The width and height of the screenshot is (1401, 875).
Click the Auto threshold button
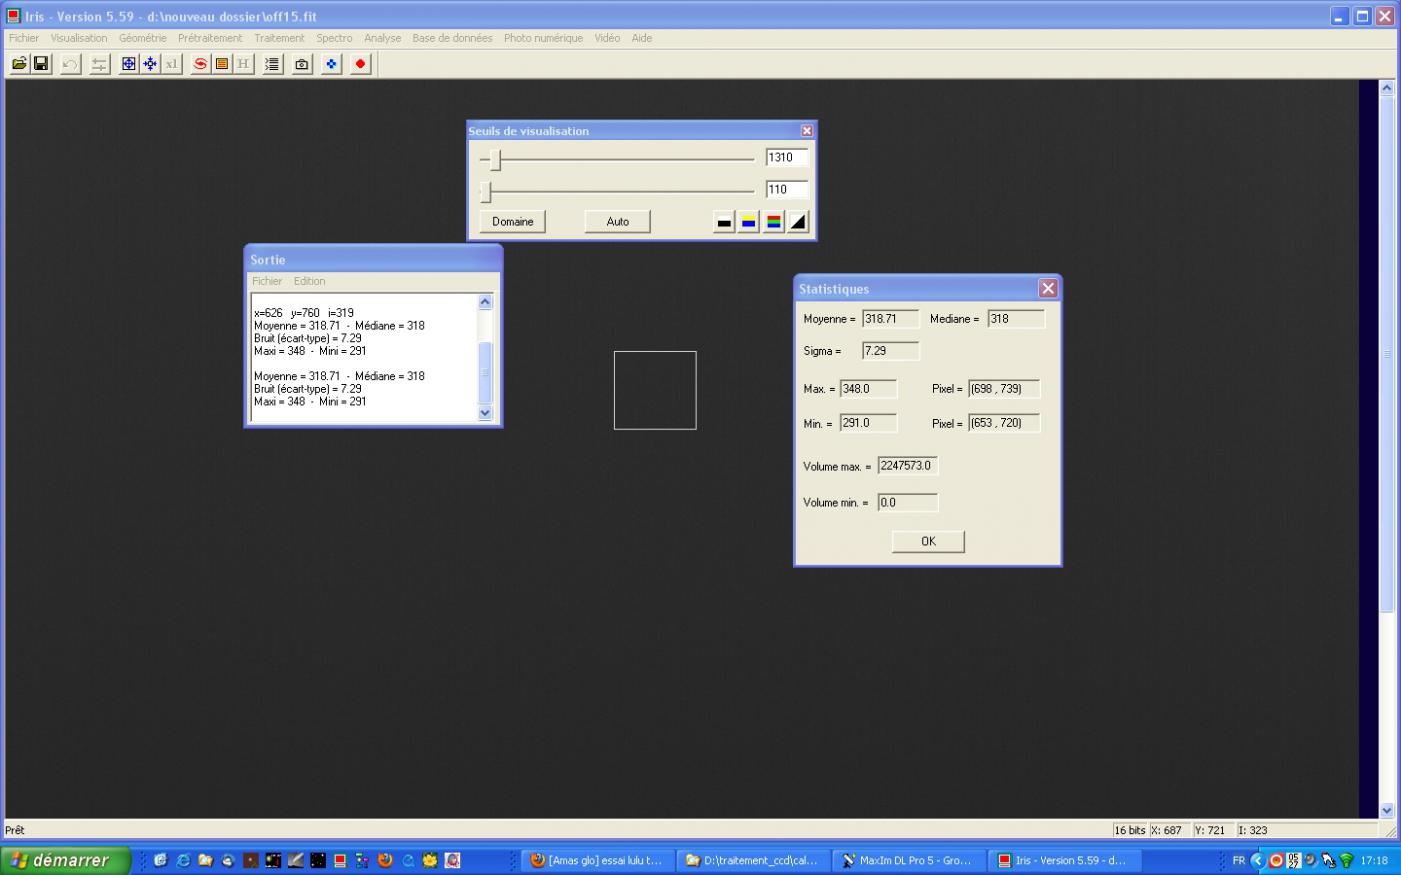(618, 222)
